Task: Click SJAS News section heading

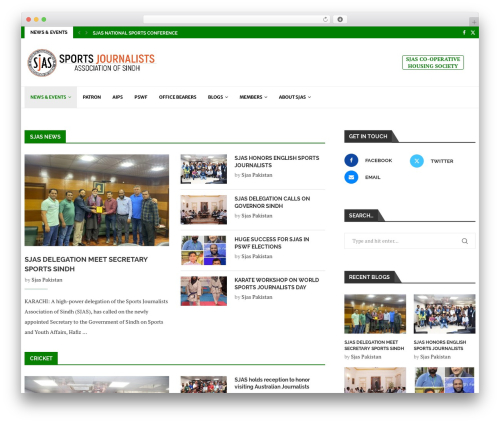Action: pyautogui.click(x=45, y=137)
